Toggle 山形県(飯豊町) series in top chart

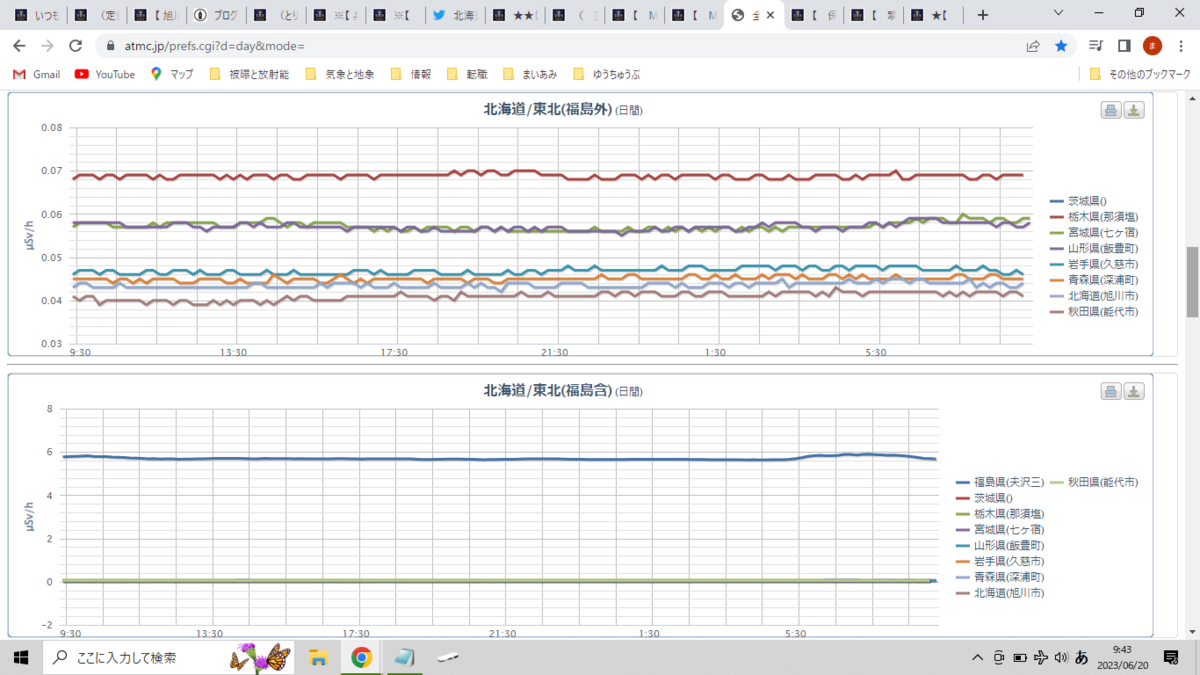click(x=1094, y=248)
